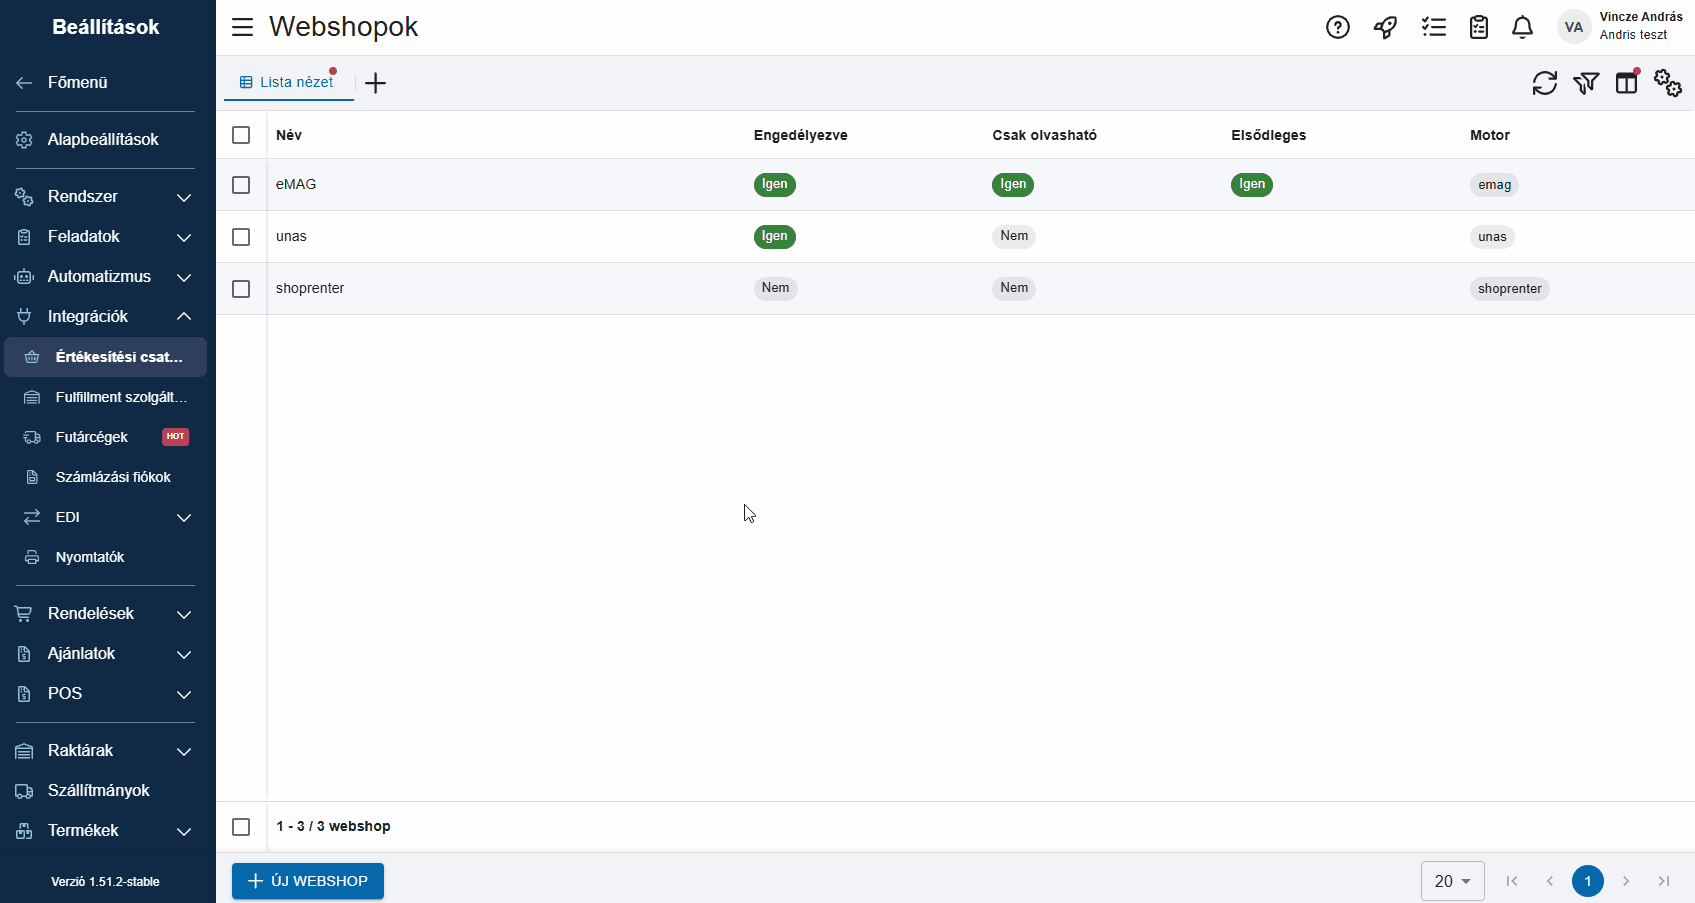1695x903 pixels.
Task: Go back to Főmenü
Action: click(x=77, y=83)
